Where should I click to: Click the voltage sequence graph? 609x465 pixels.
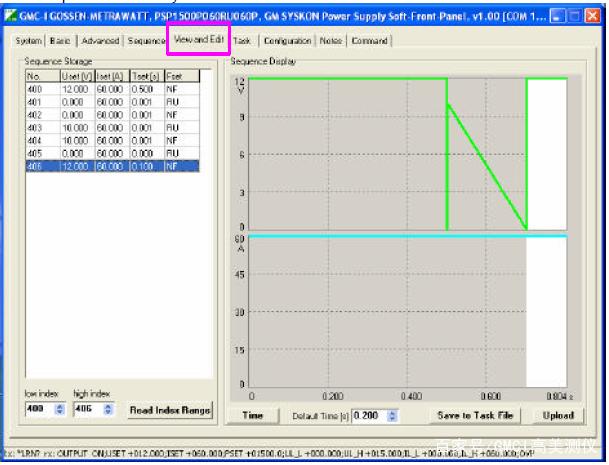pos(407,154)
